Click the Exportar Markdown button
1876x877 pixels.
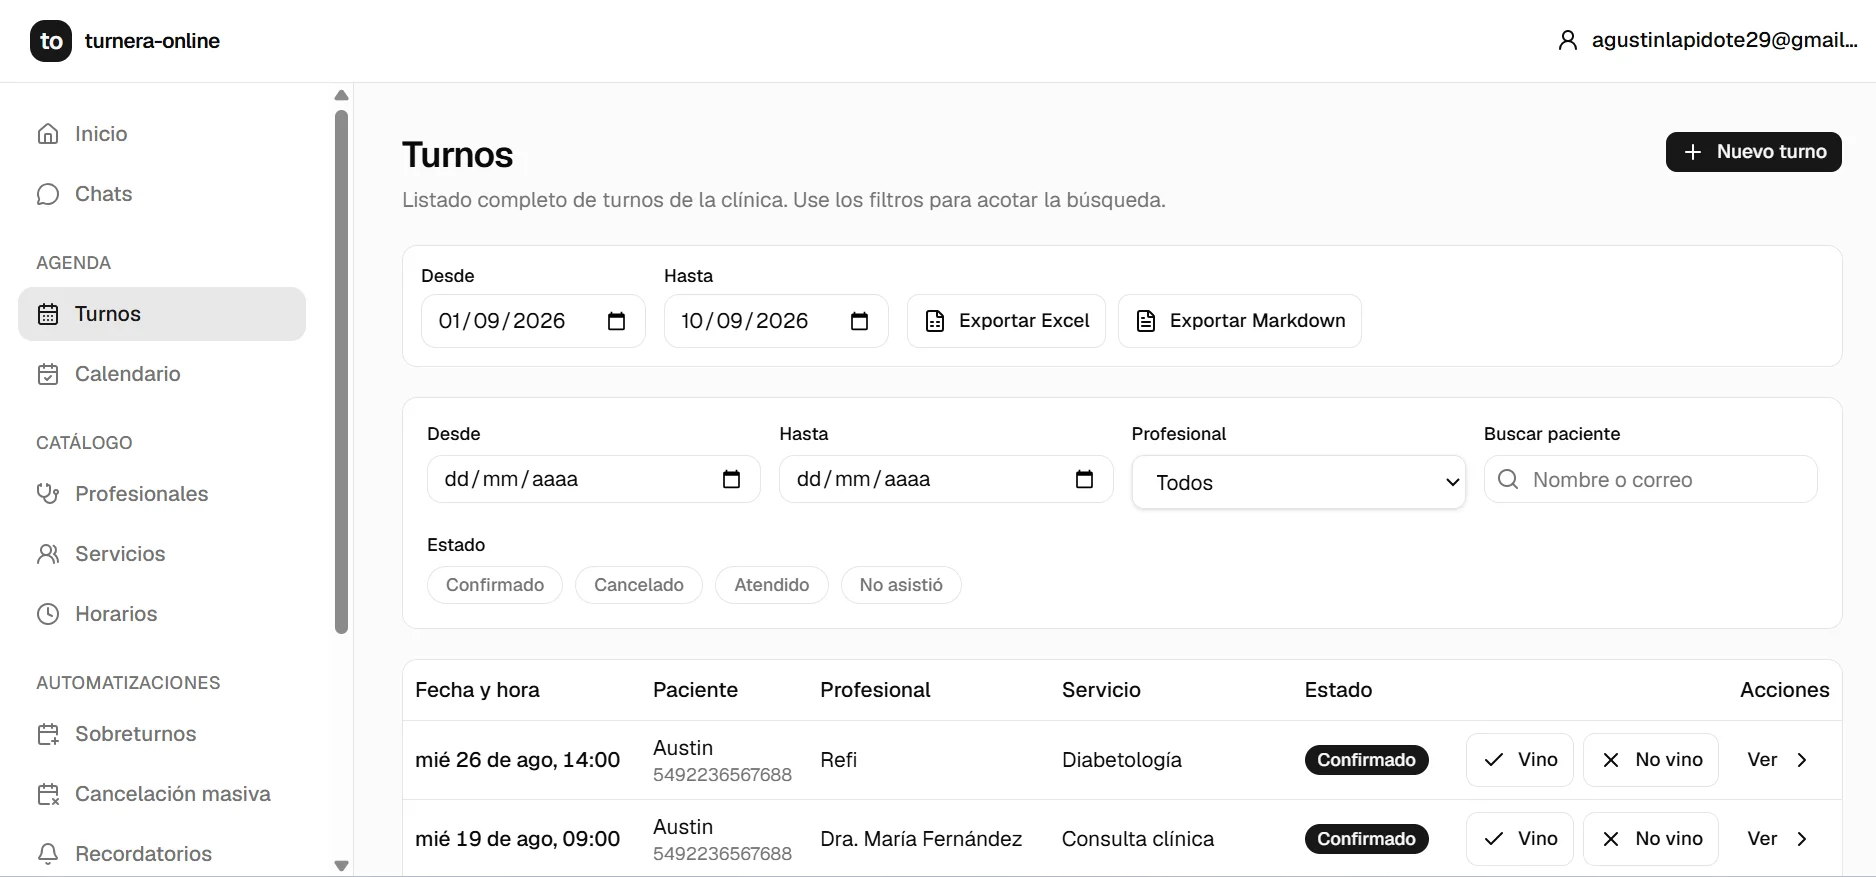click(x=1240, y=321)
